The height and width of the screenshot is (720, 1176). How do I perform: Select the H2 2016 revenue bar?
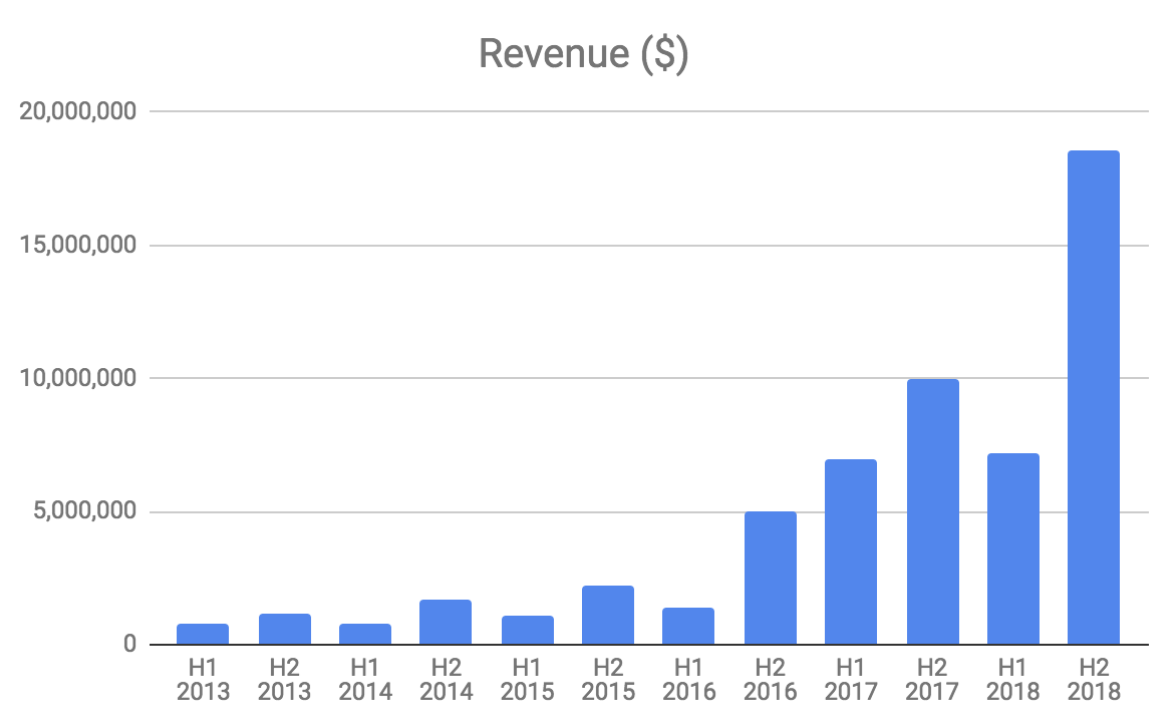pos(770,578)
